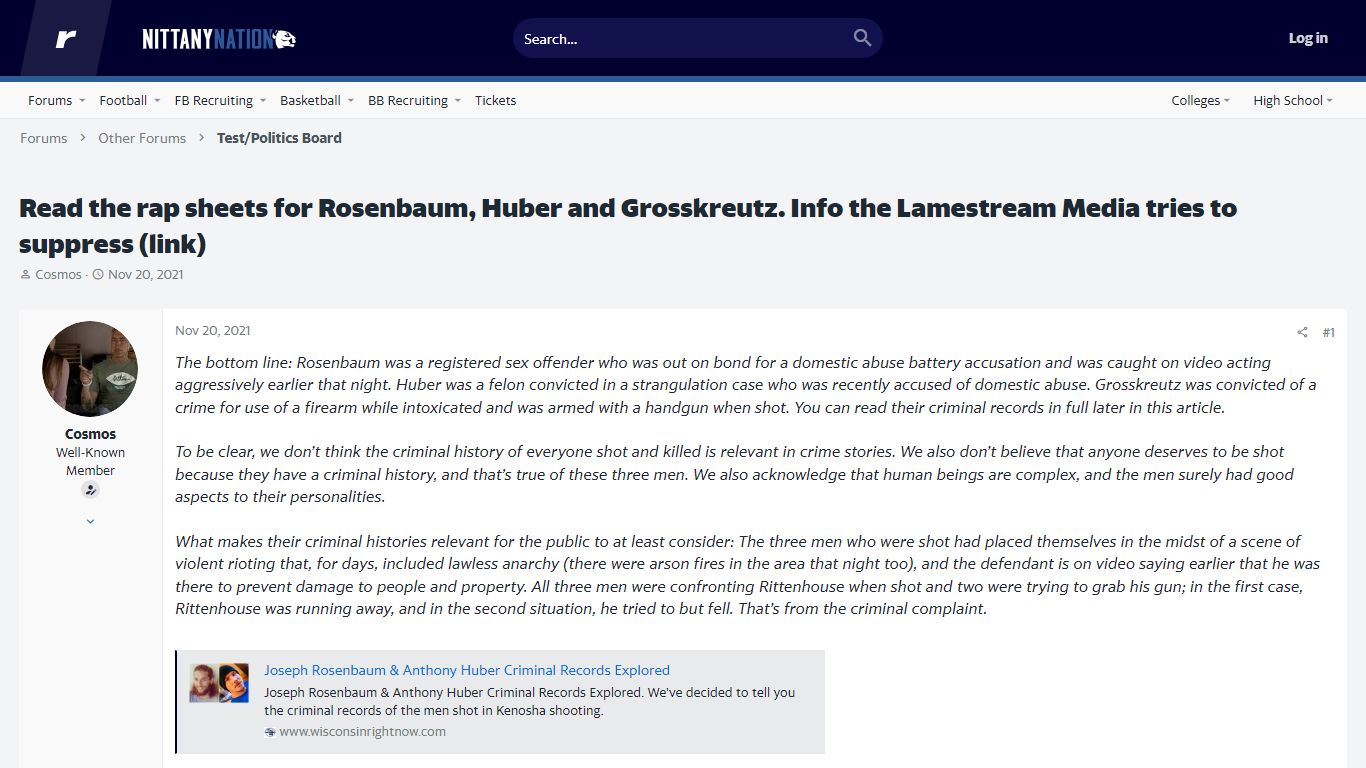Expand the FB Recruiting menu arrow
1366x768 pixels.
point(263,101)
